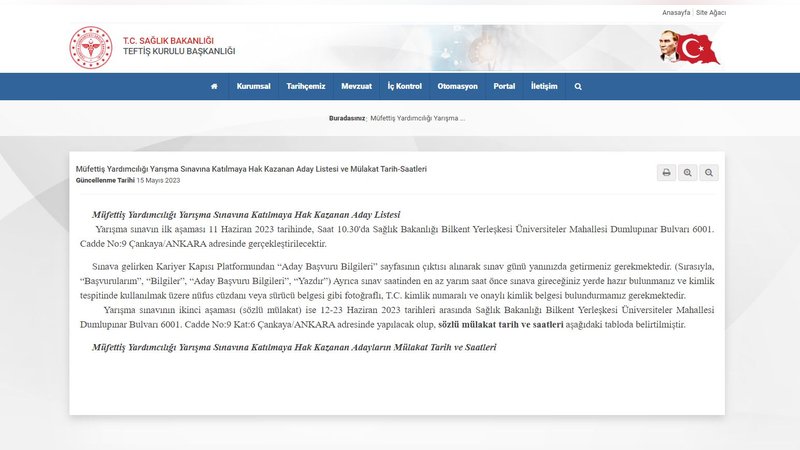Zoom out the text with magnifier minus
This screenshot has height=450, width=800.
tap(709, 173)
